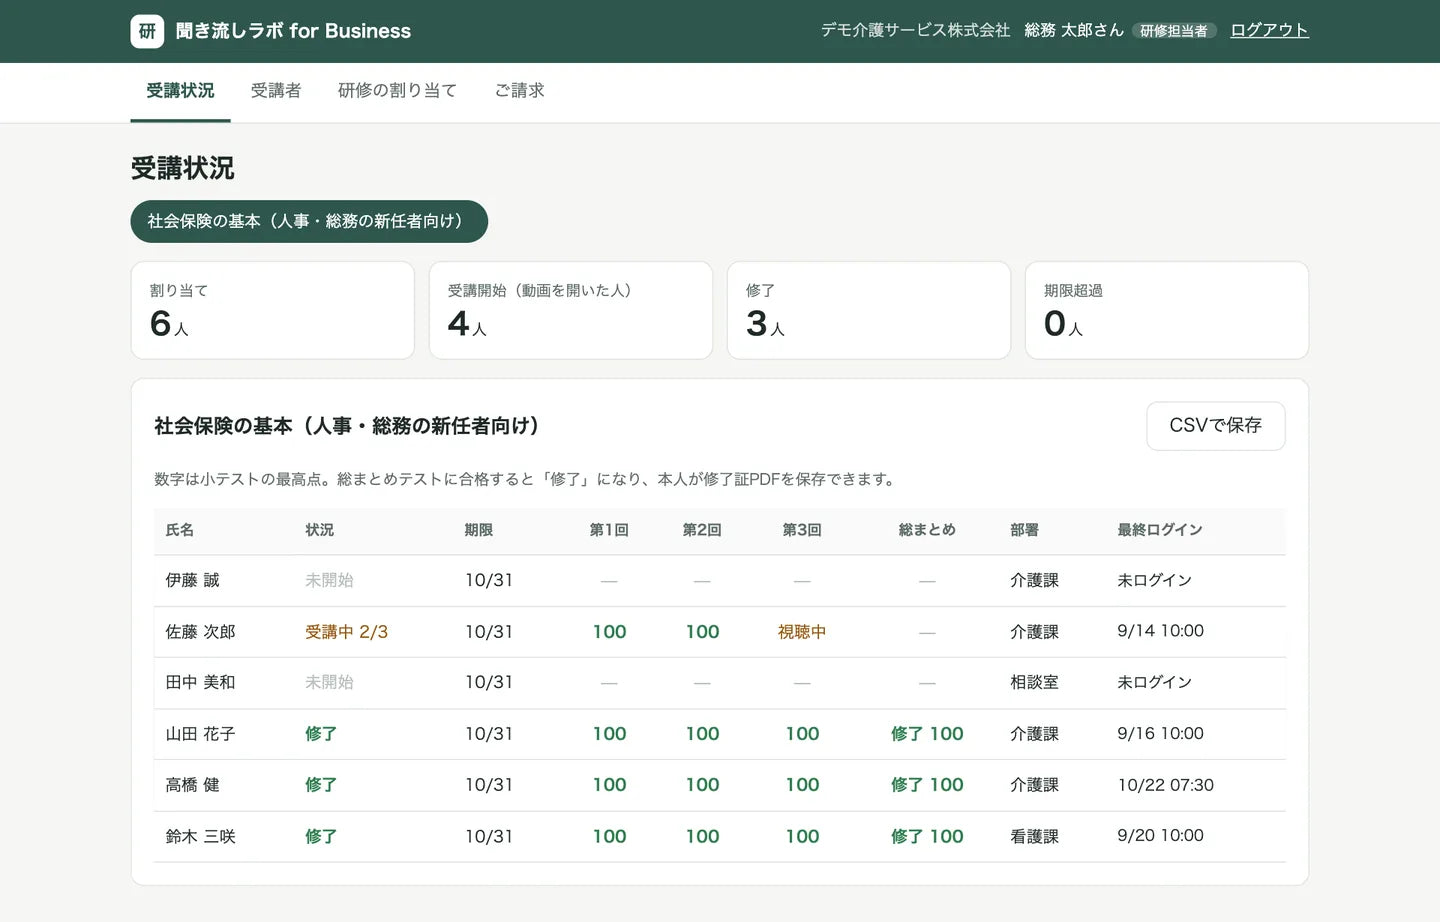This screenshot has width=1440, height=922.
Task: Click the ログアウト link
Action: (x=1269, y=30)
